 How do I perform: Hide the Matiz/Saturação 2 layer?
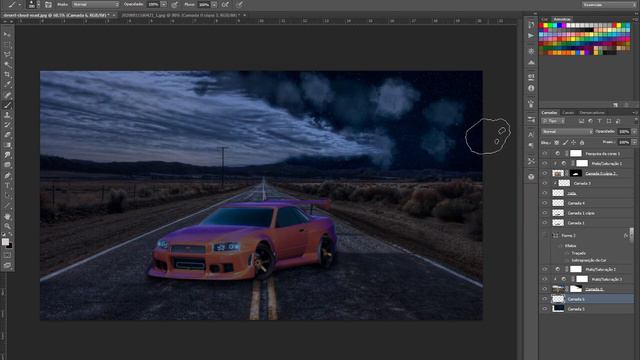545,269
